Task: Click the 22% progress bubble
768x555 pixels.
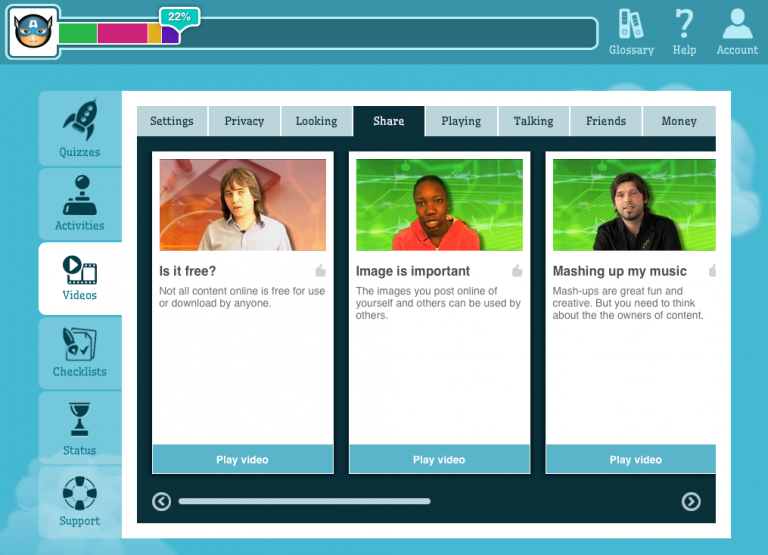Action: 179,17
